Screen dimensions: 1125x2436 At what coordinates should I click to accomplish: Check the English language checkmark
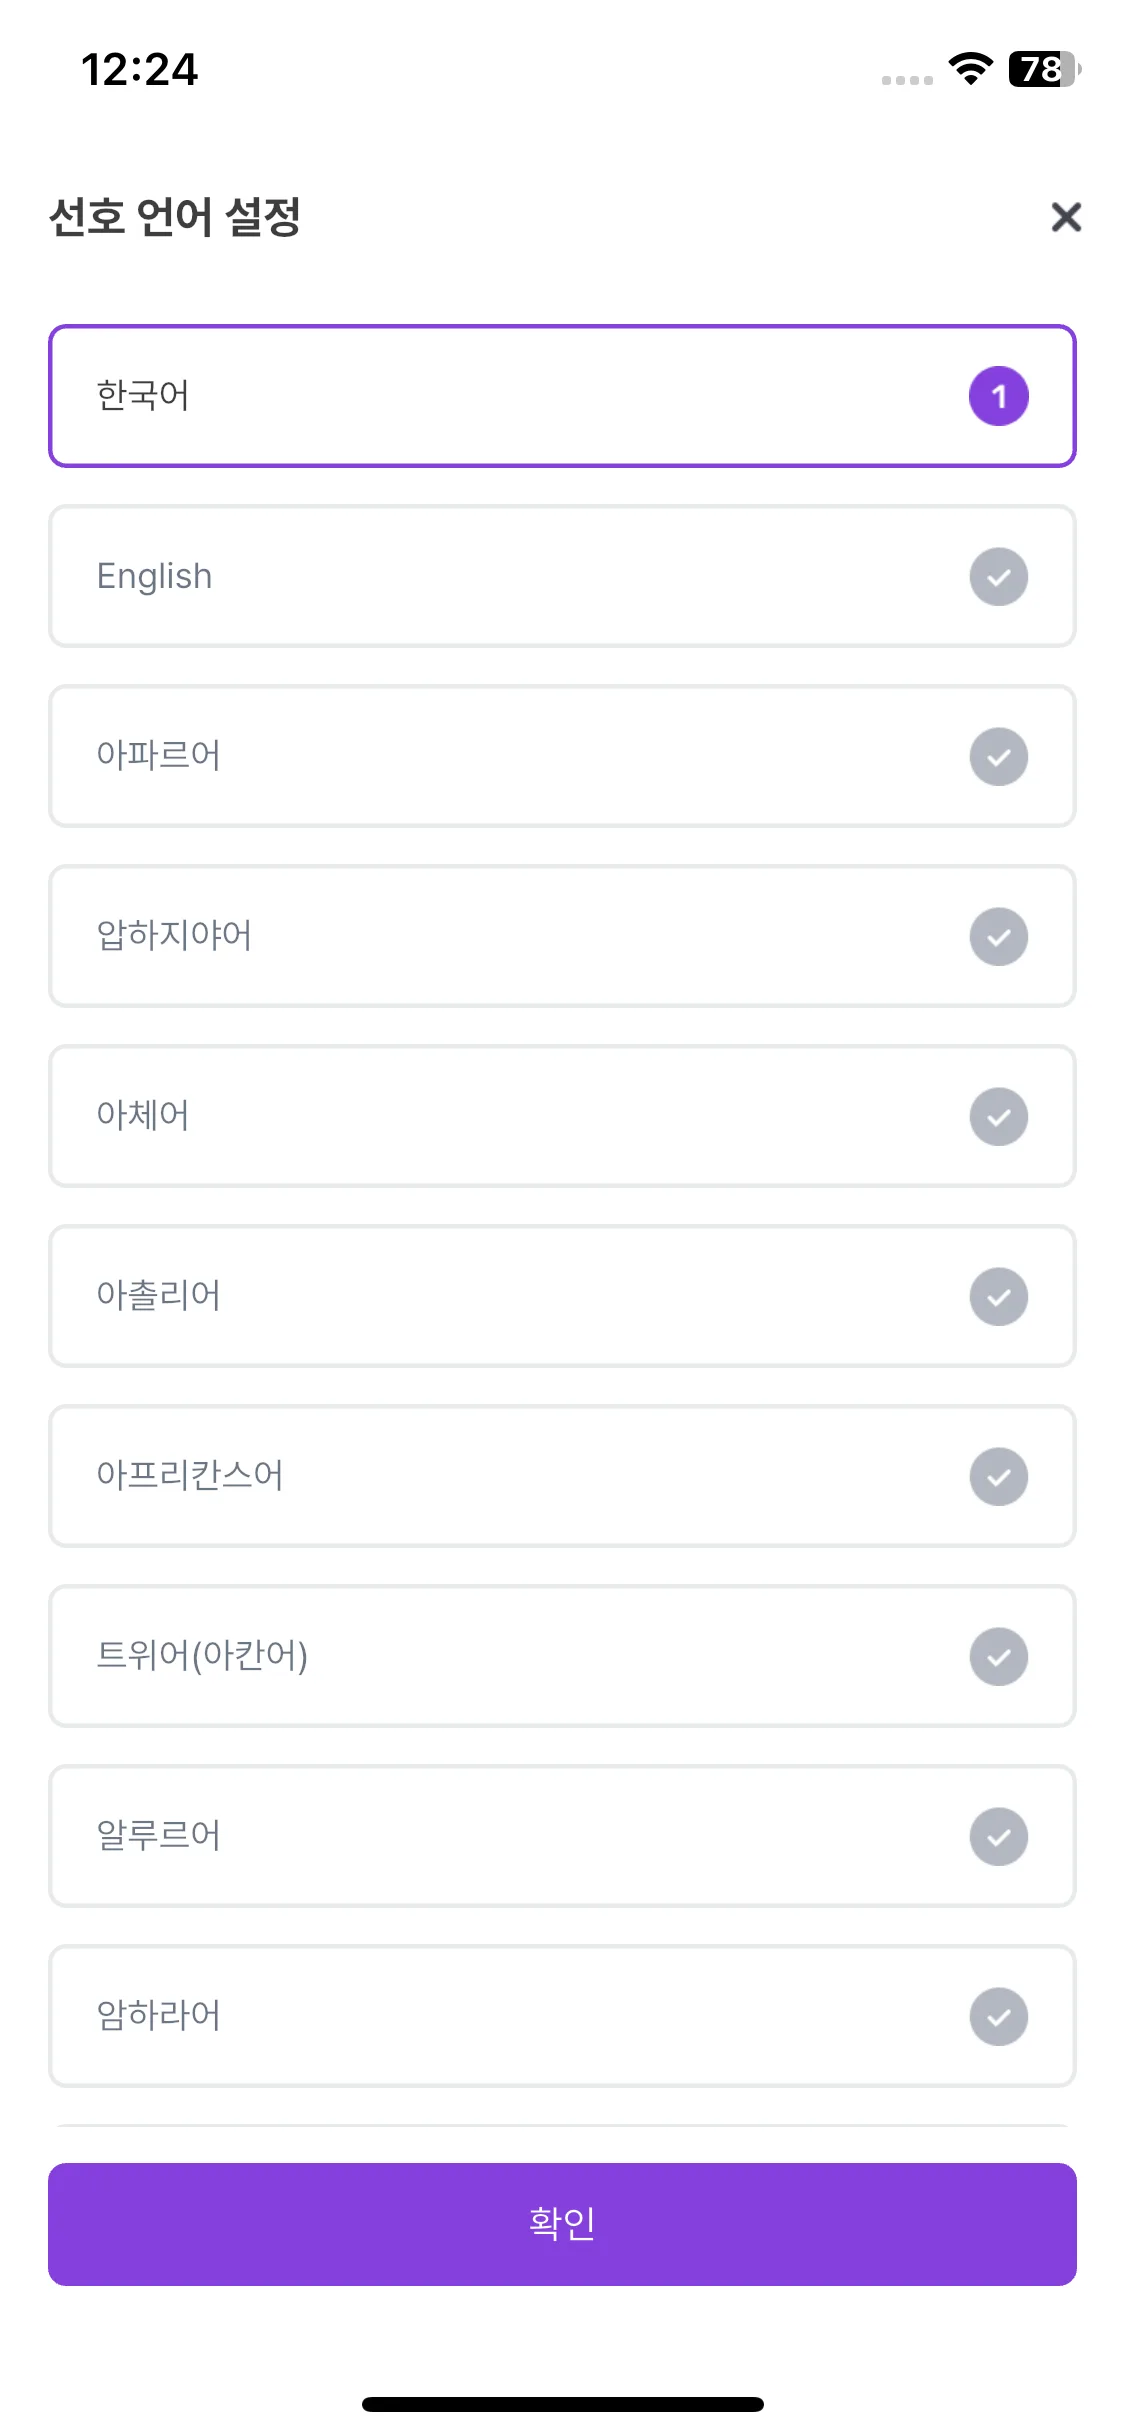pyautogui.click(x=998, y=576)
